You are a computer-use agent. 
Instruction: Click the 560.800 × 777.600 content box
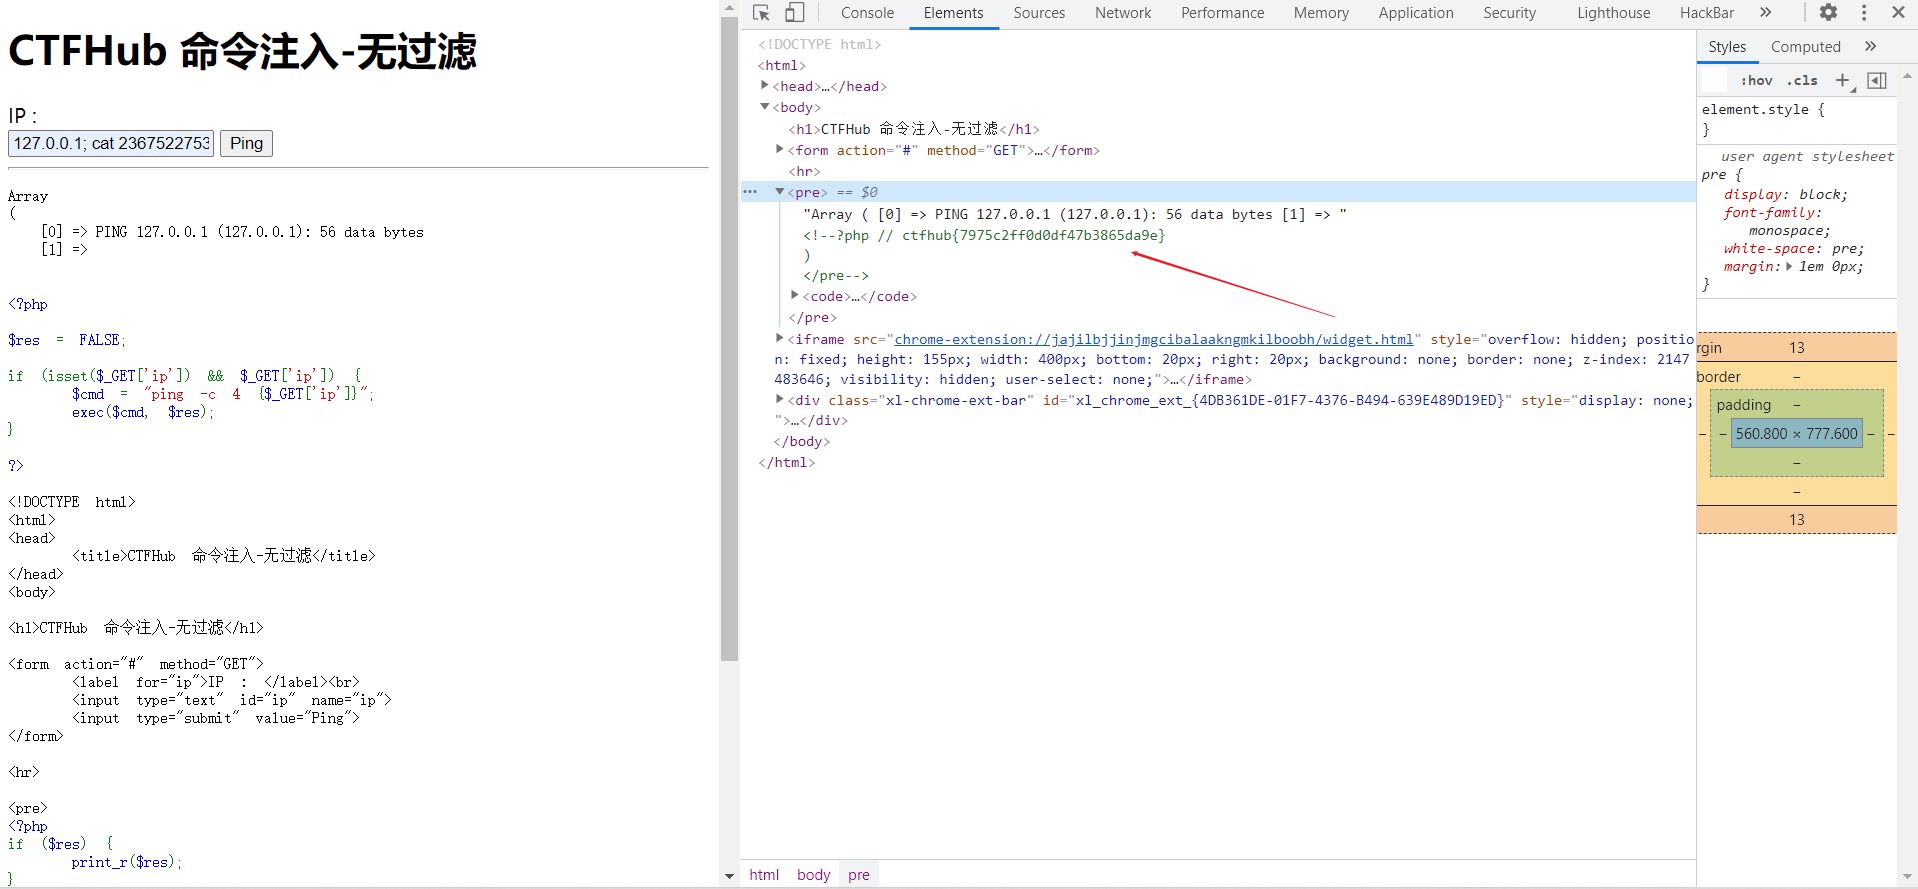(1796, 433)
